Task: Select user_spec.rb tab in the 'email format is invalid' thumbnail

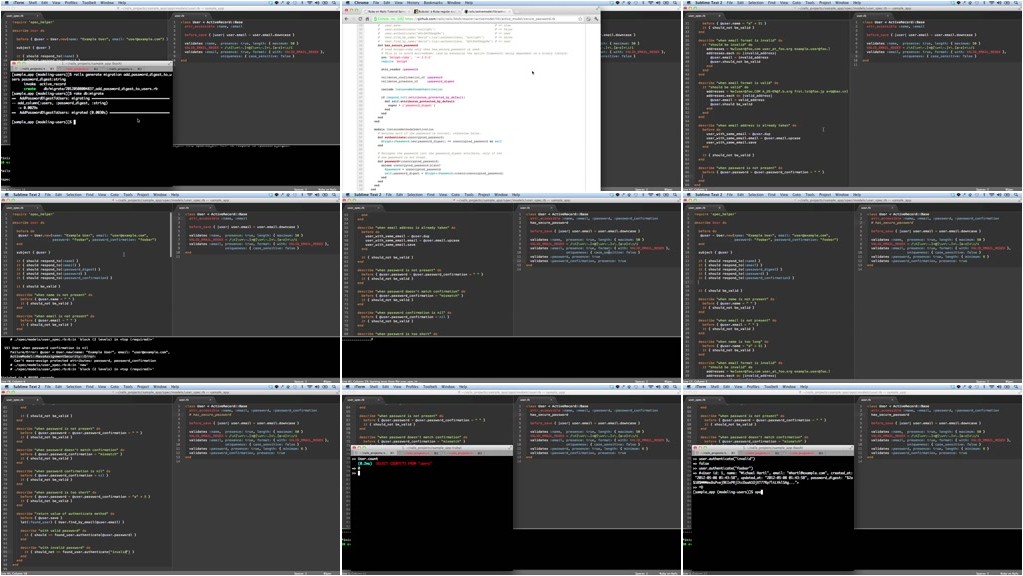Action: [703, 16]
